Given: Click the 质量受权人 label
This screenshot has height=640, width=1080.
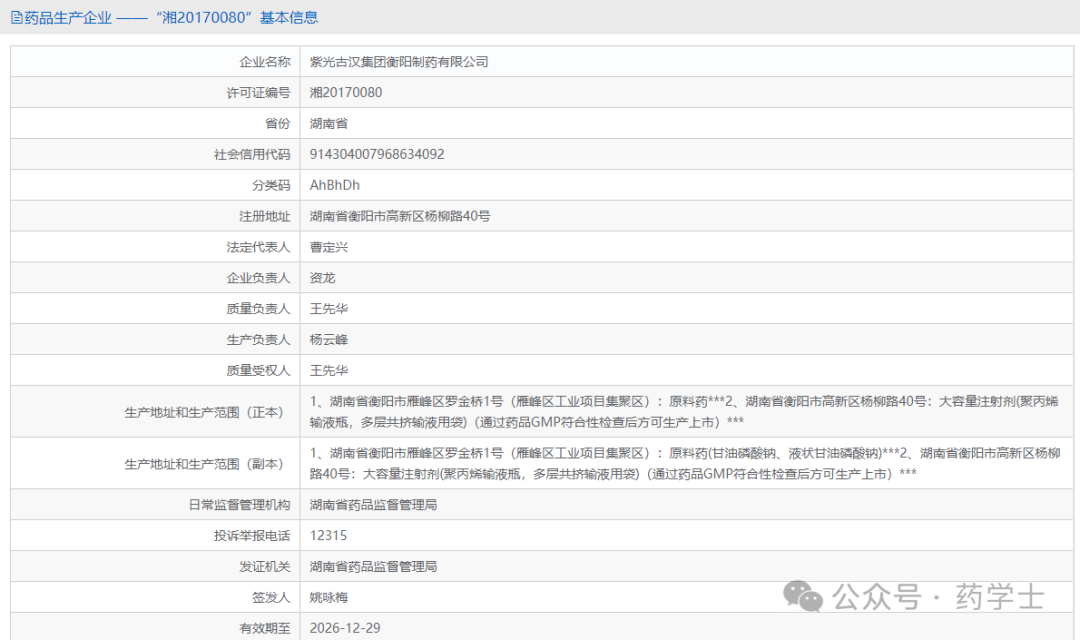Looking at the screenshot, I should pos(258,371).
